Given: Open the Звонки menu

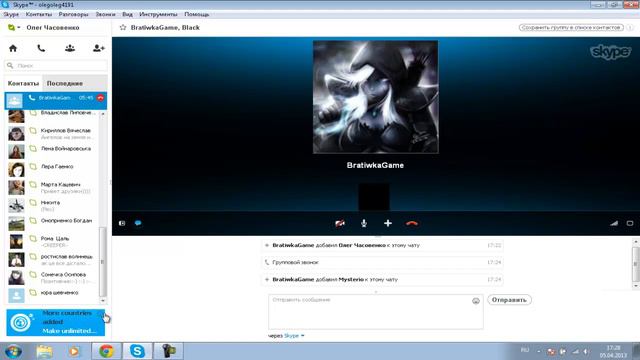Looking at the screenshot, I should [x=105, y=14].
